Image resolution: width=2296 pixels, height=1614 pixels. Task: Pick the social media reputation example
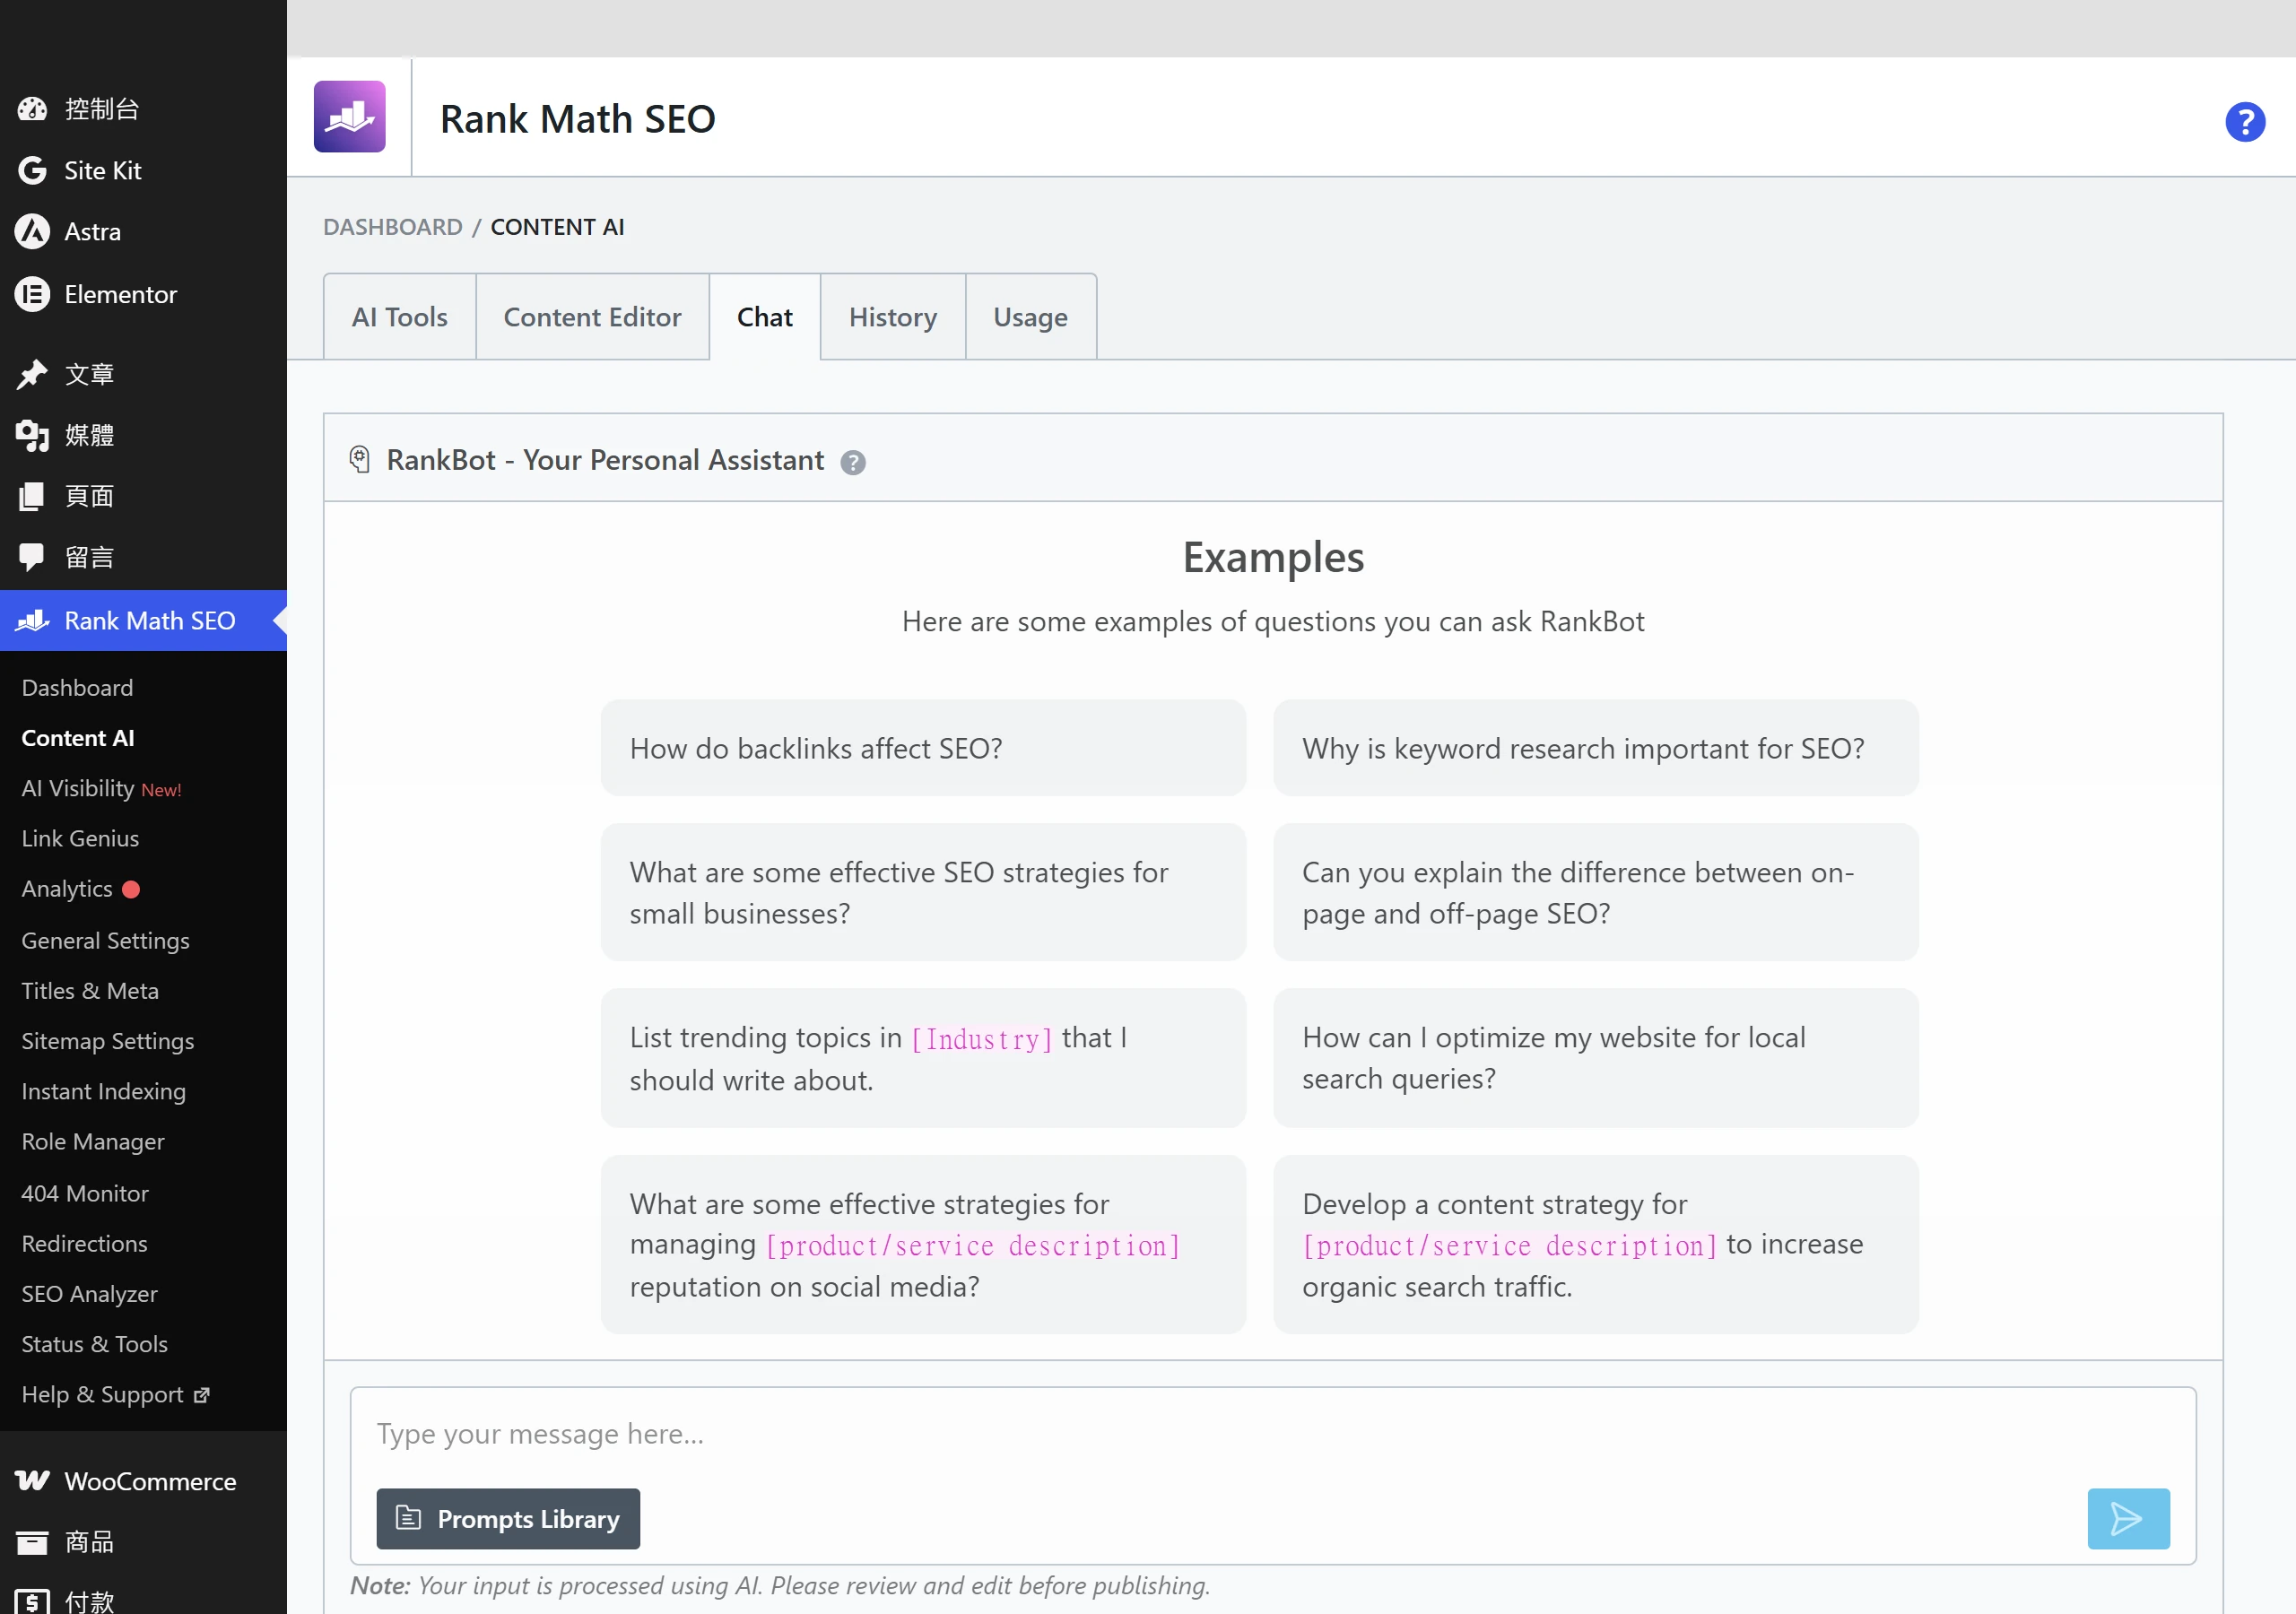coord(923,1244)
